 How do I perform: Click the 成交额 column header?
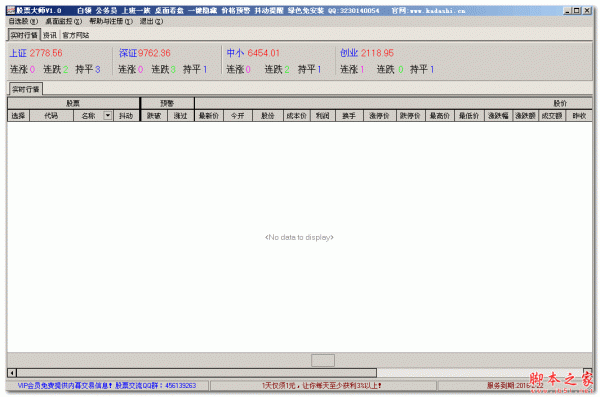[552, 116]
